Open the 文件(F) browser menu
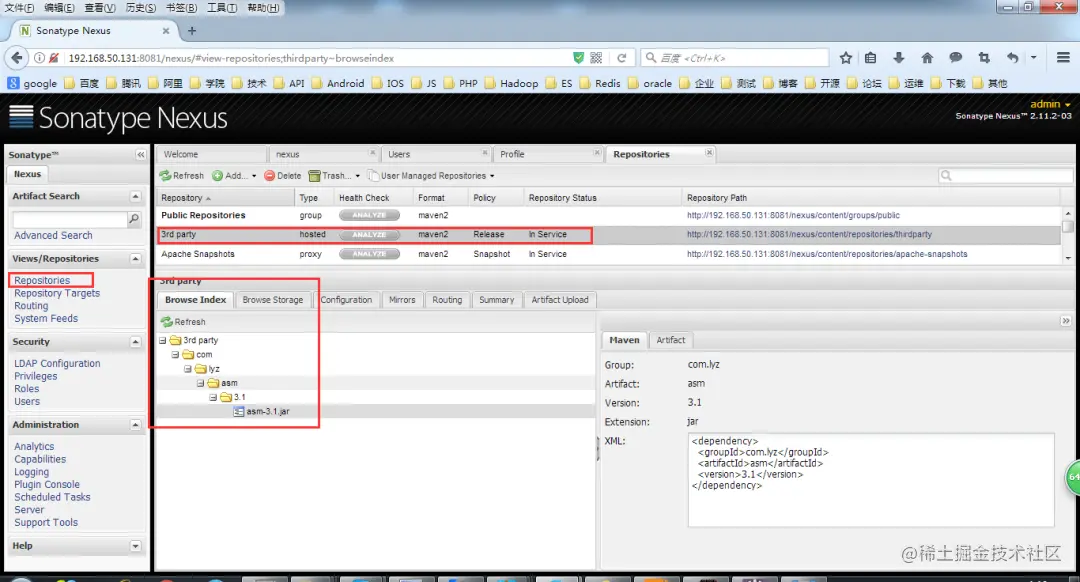1080x582 pixels. (19, 8)
